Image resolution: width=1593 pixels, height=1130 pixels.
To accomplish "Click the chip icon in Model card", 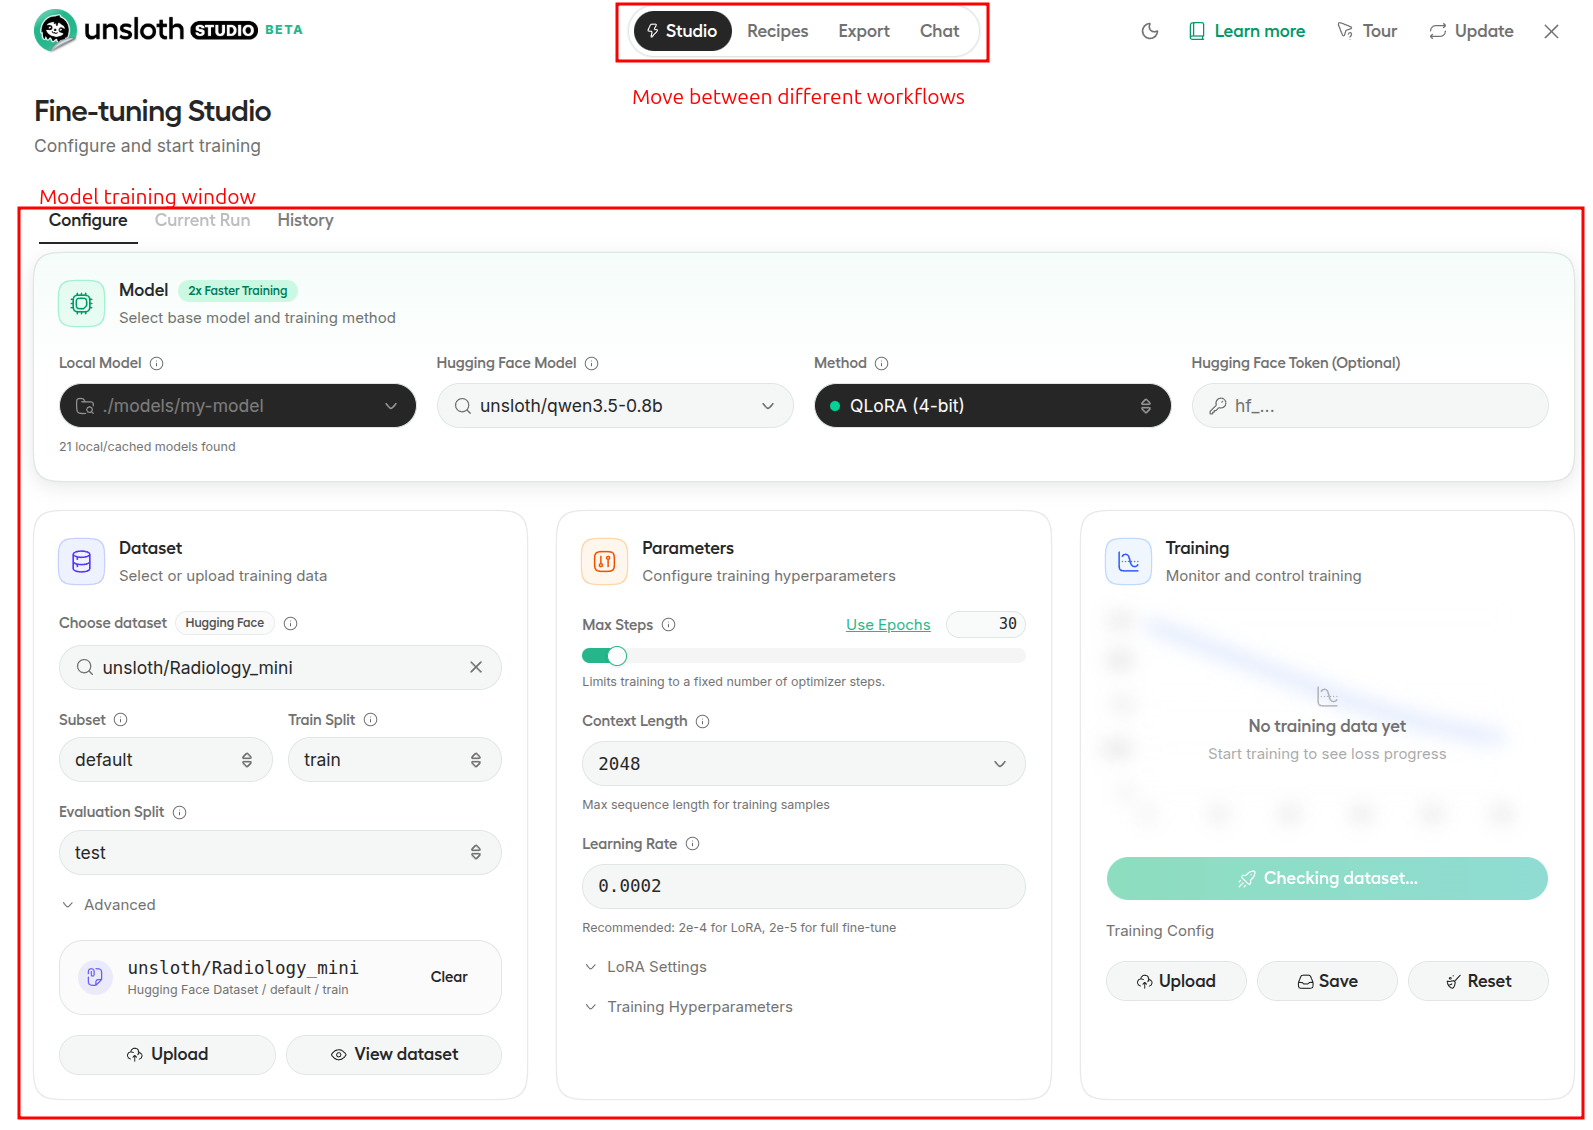I will tap(82, 303).
